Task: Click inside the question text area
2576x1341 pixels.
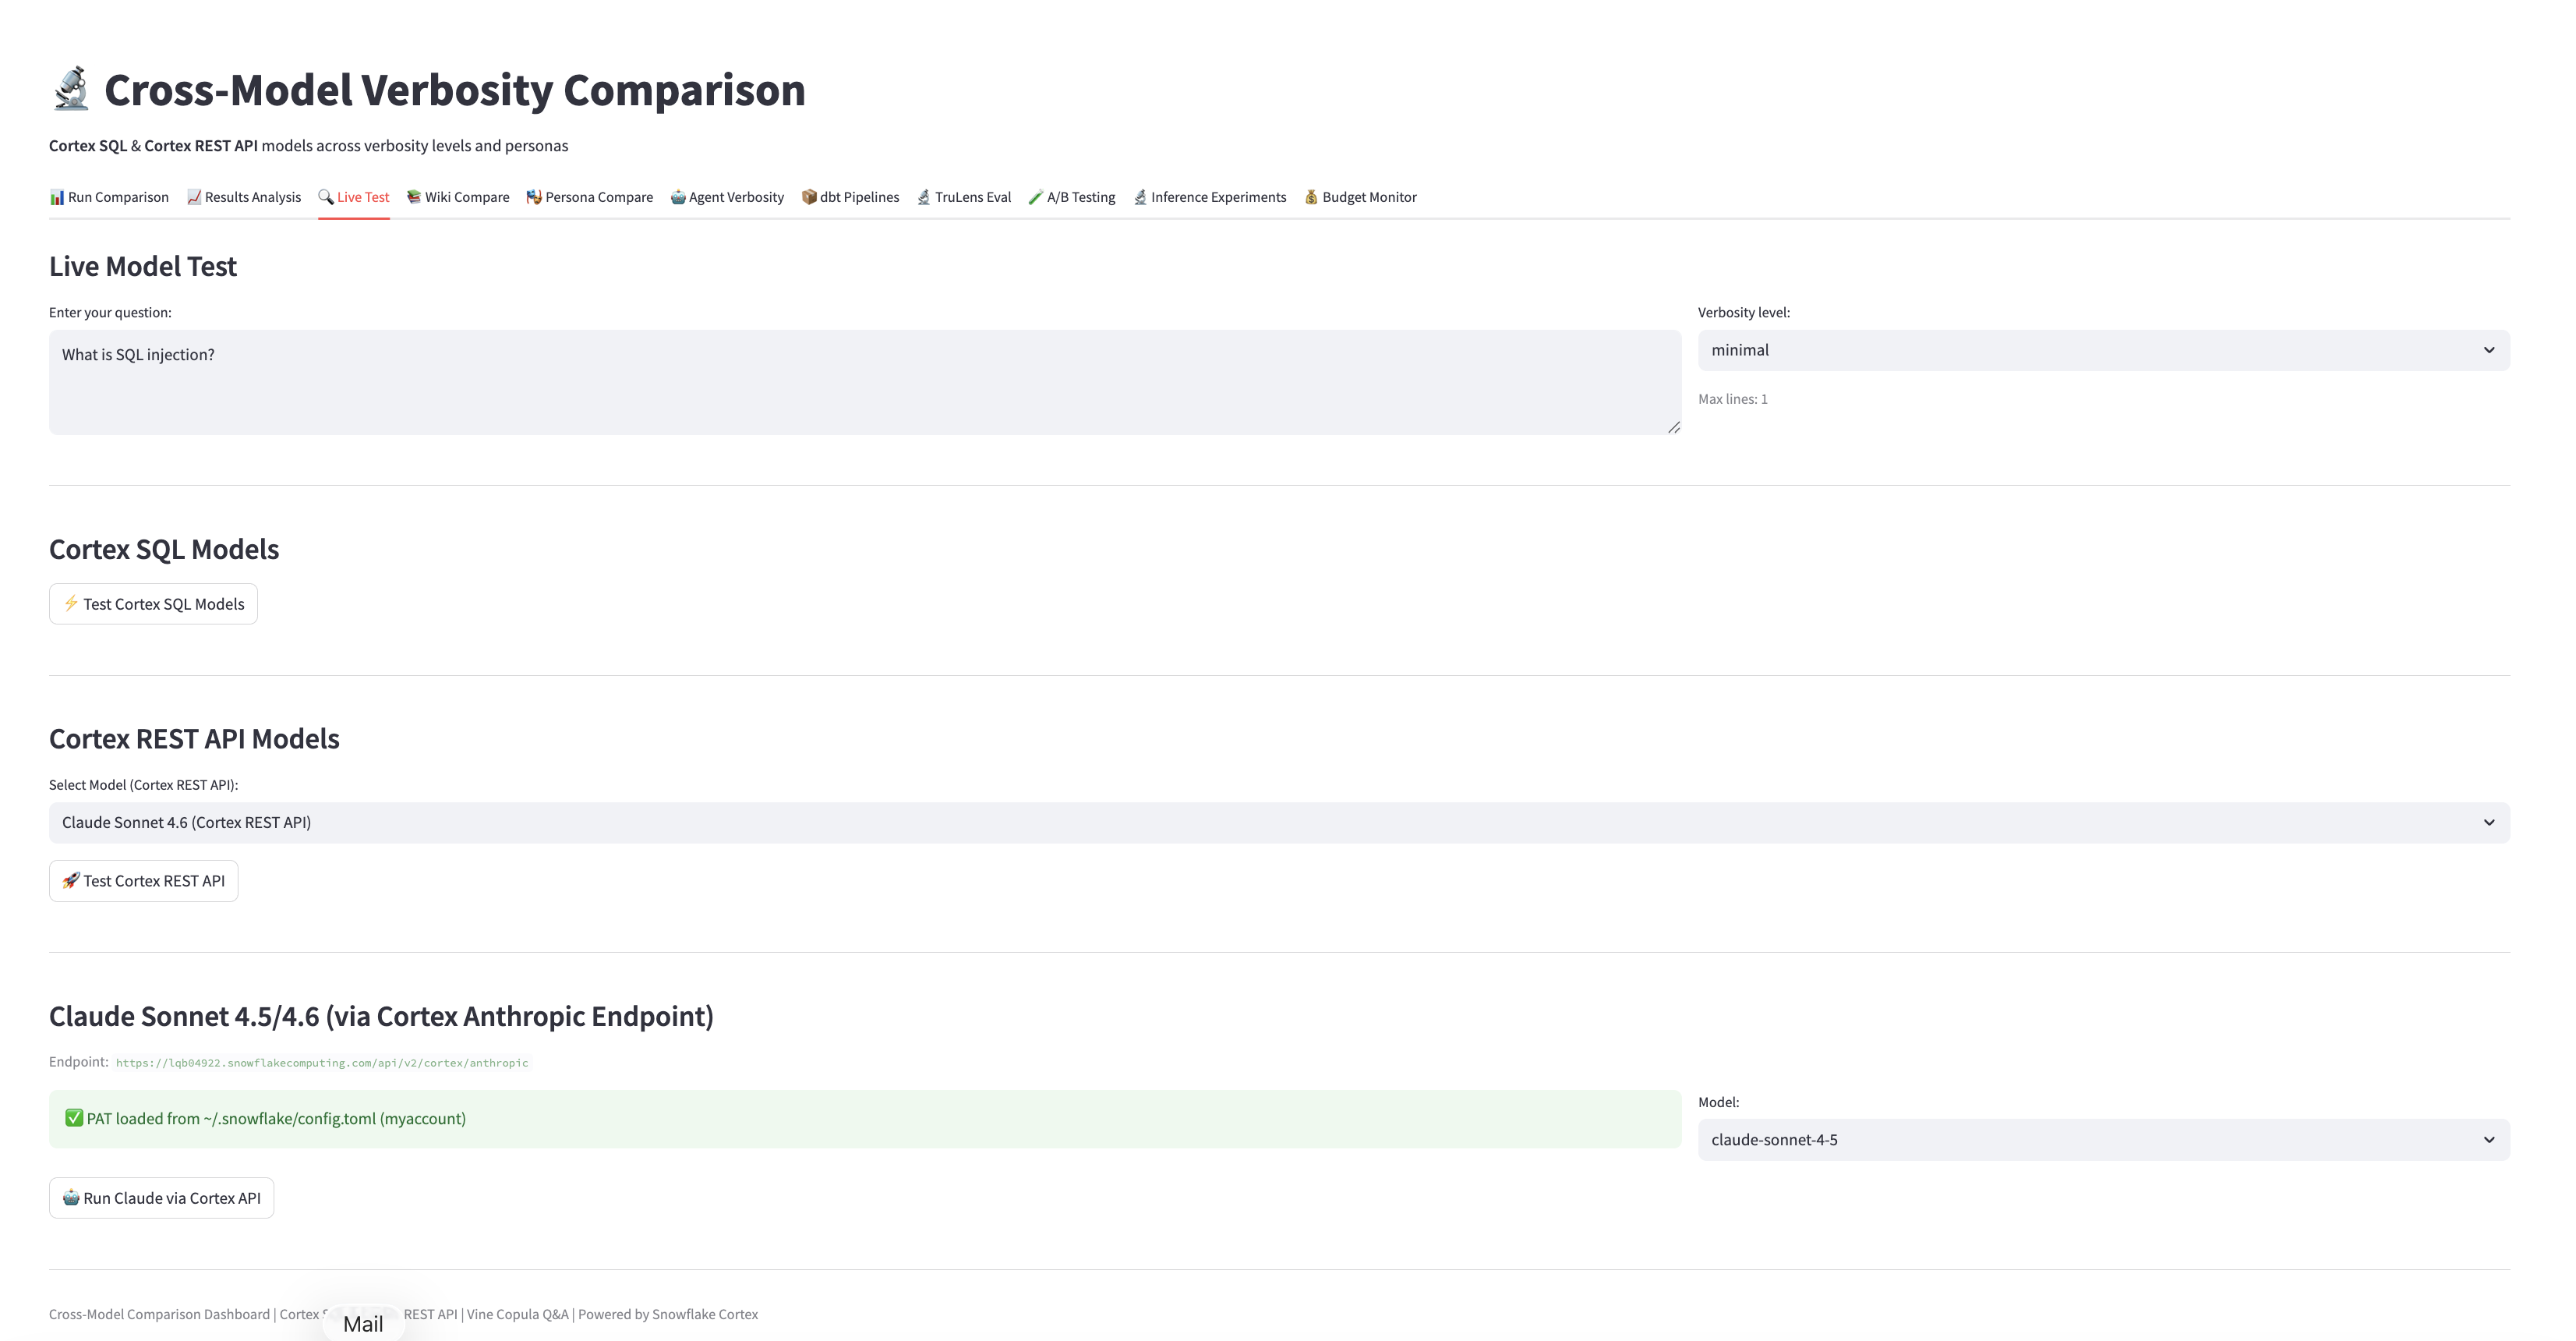Action: pos(864,382)
